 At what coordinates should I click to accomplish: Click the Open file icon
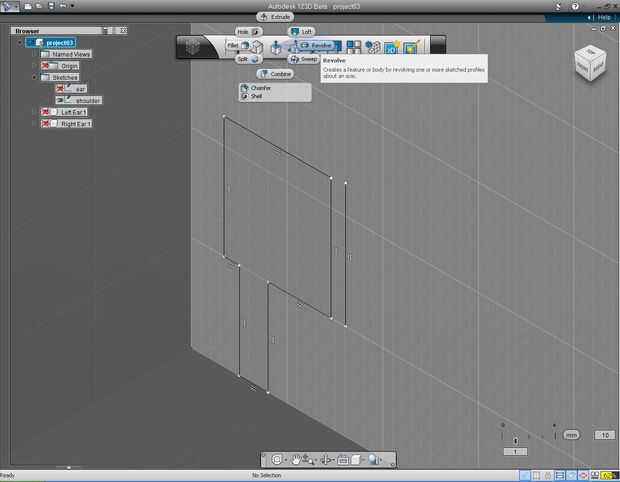pos(39,6)
